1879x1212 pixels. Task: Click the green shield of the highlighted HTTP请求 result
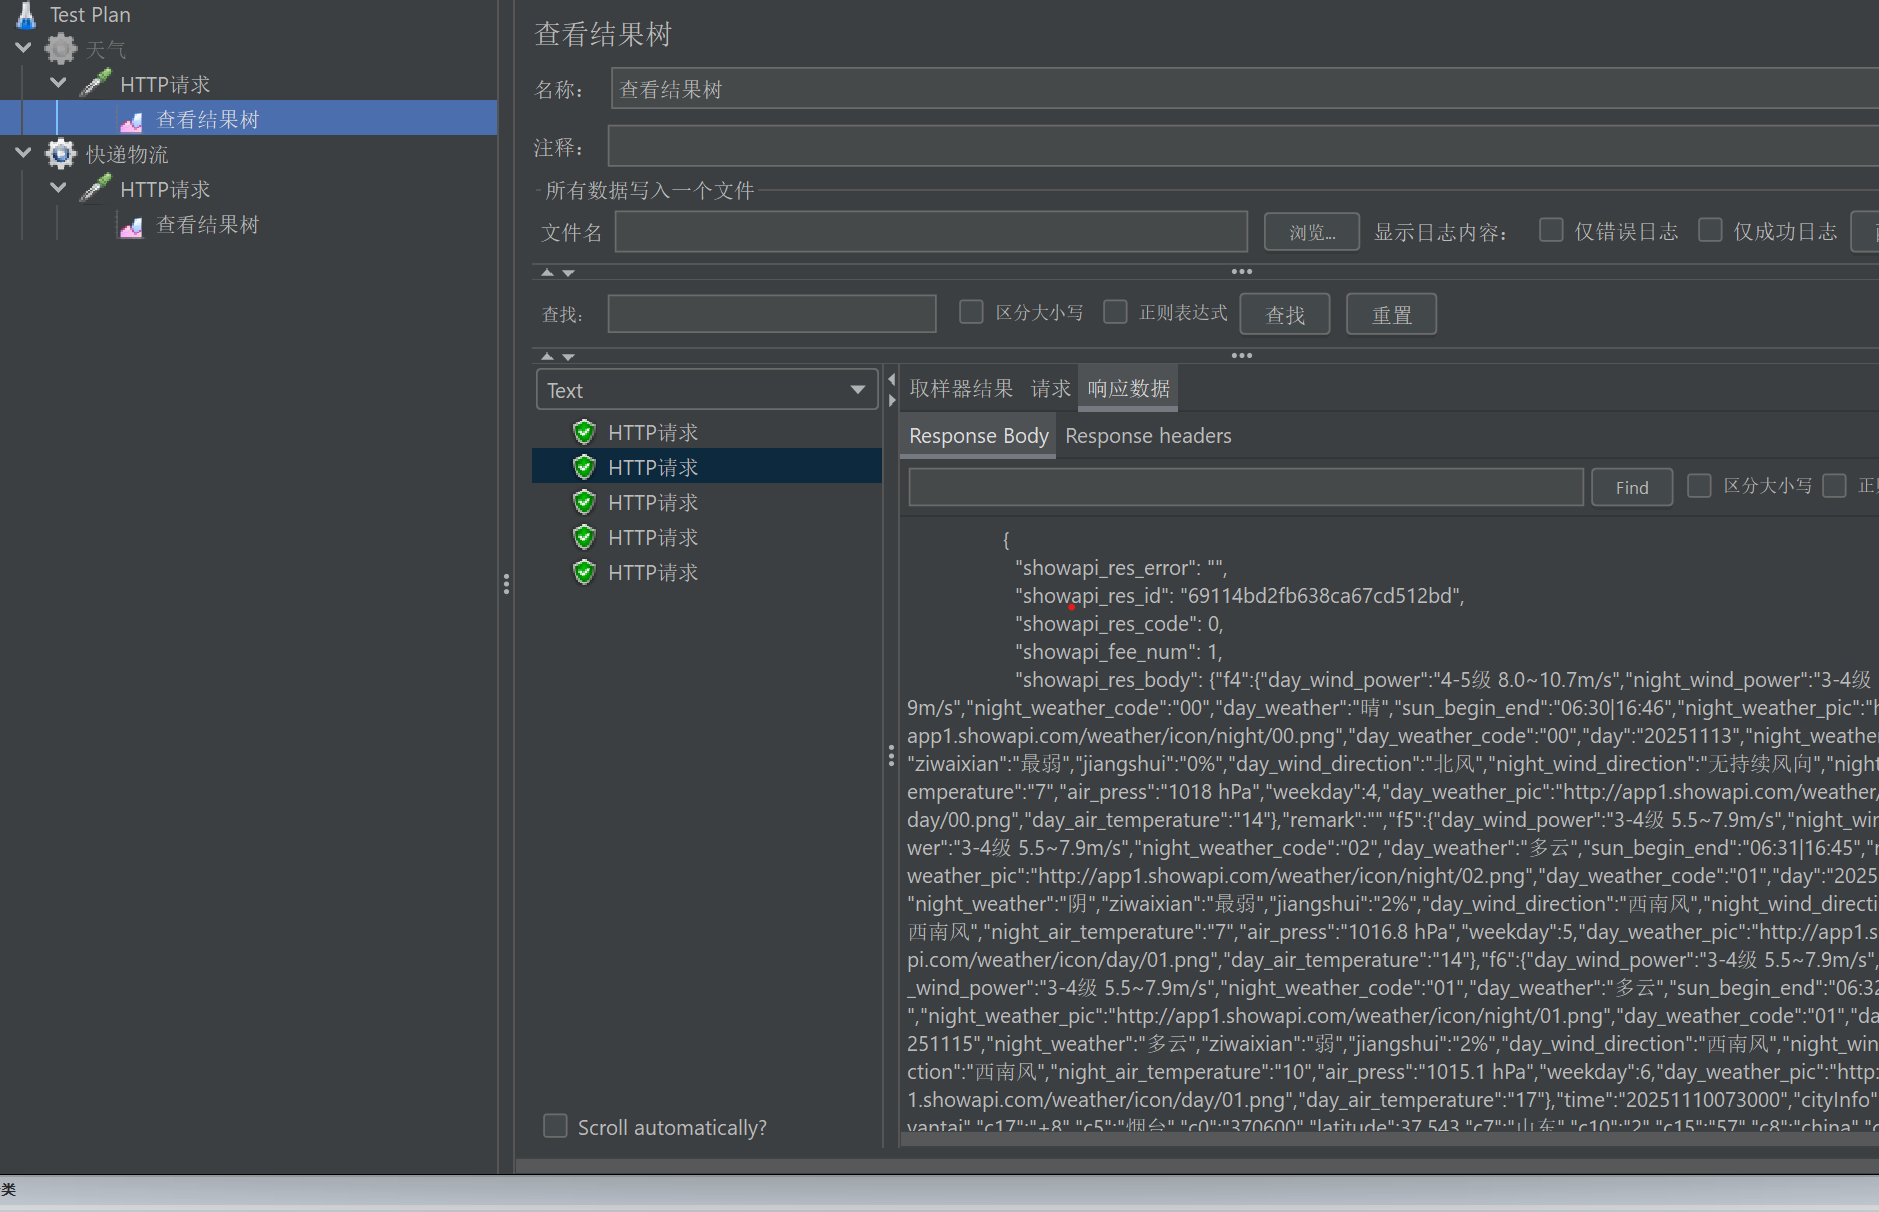585,467
